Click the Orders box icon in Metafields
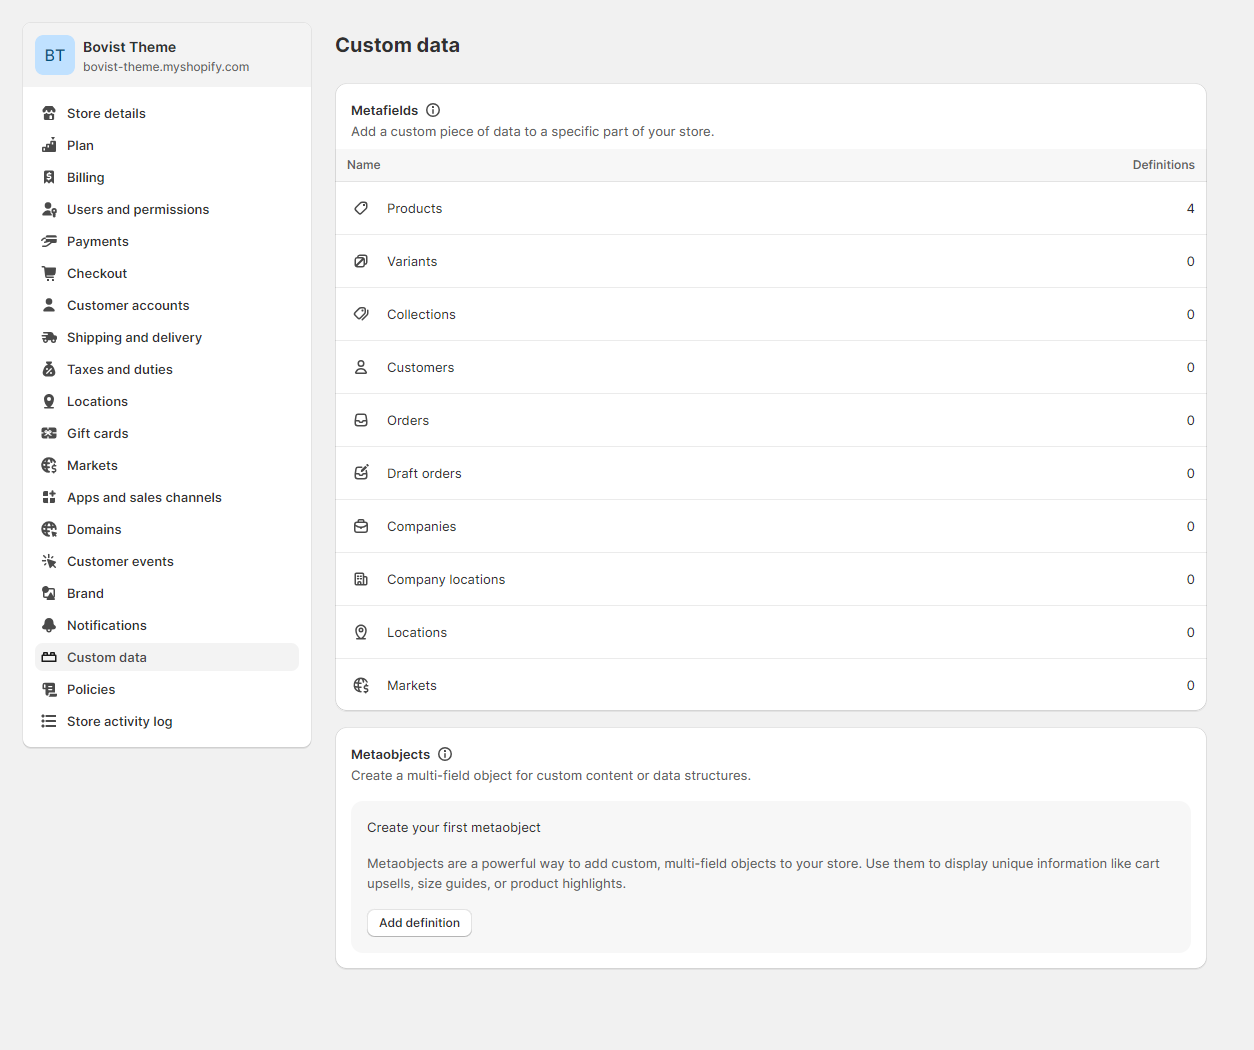 point(361,420)
